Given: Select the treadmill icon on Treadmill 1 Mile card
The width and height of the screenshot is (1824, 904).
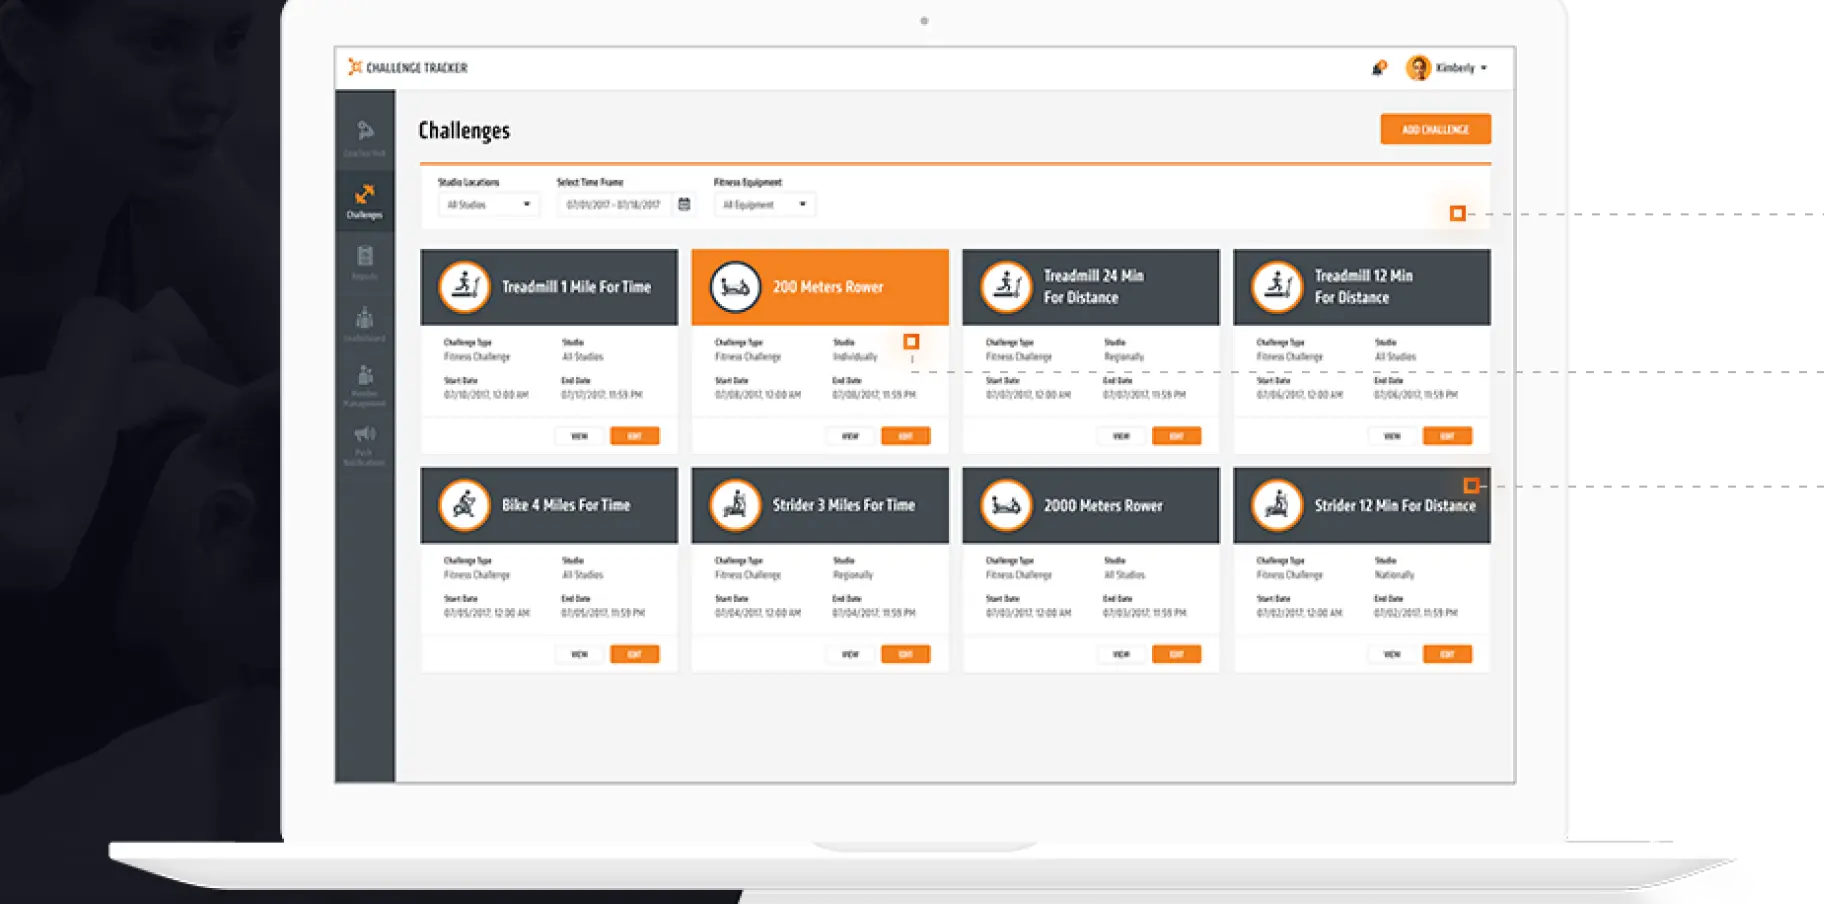Looking at the screenshot, I should point(462,287).
